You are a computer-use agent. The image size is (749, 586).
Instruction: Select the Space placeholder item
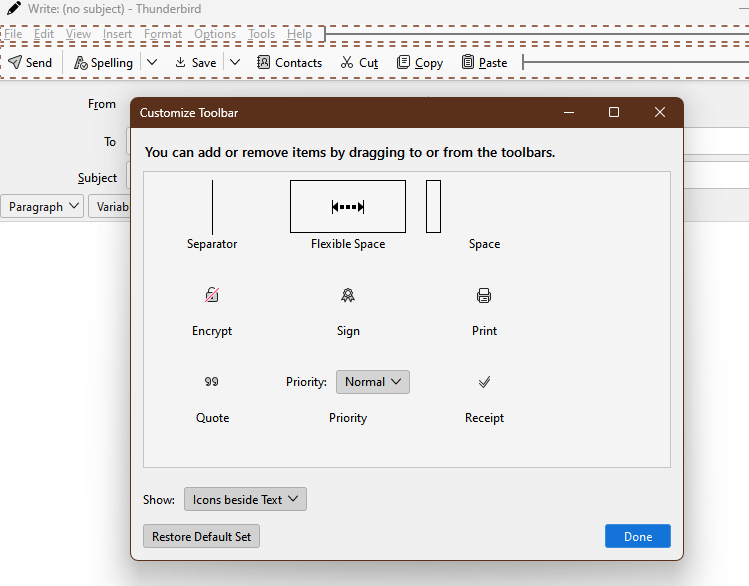pyautogui.click(x=433, y=207)
